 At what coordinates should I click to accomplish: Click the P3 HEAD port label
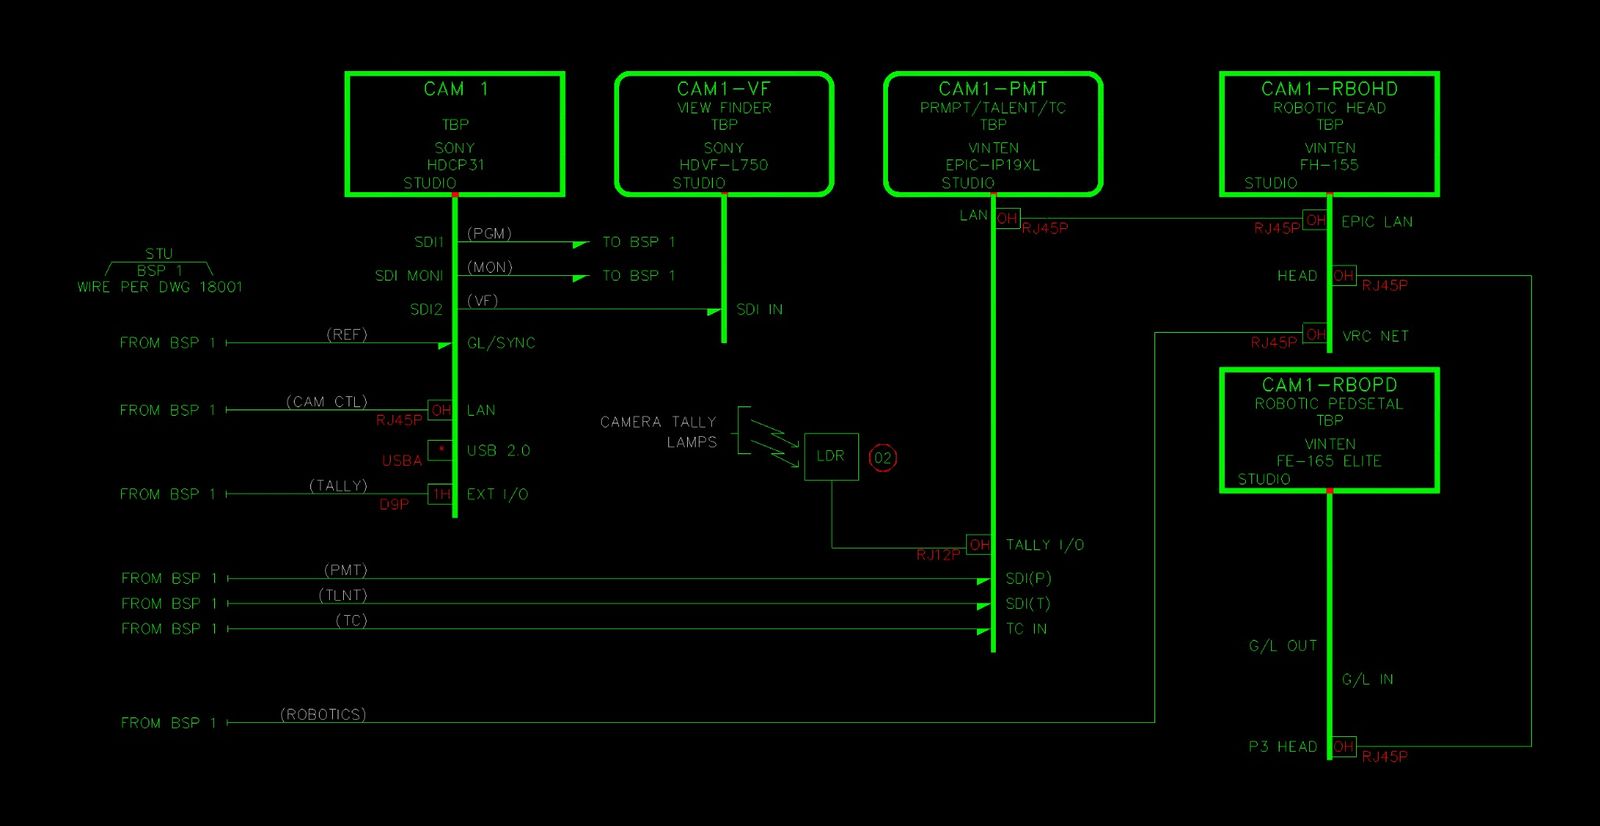click(1283, 747)
